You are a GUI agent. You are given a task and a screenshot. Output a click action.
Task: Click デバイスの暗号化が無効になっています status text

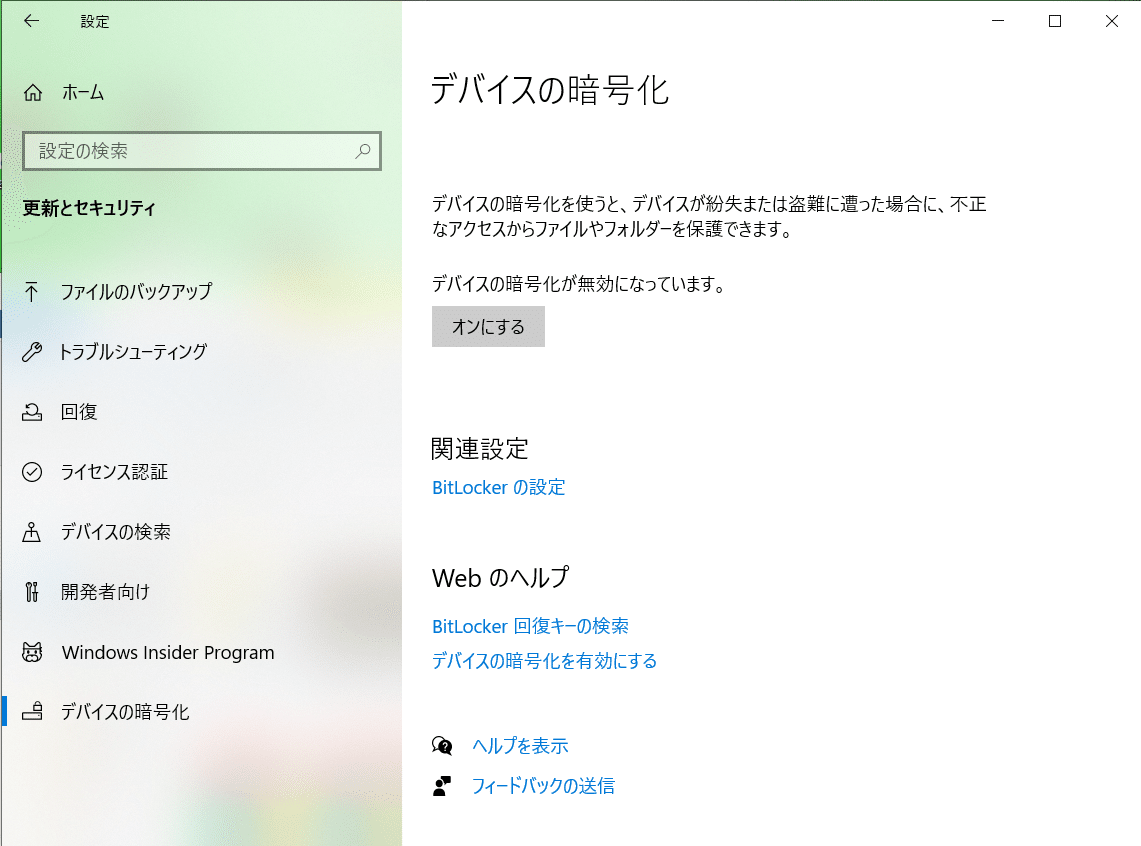tap(579, 284)
